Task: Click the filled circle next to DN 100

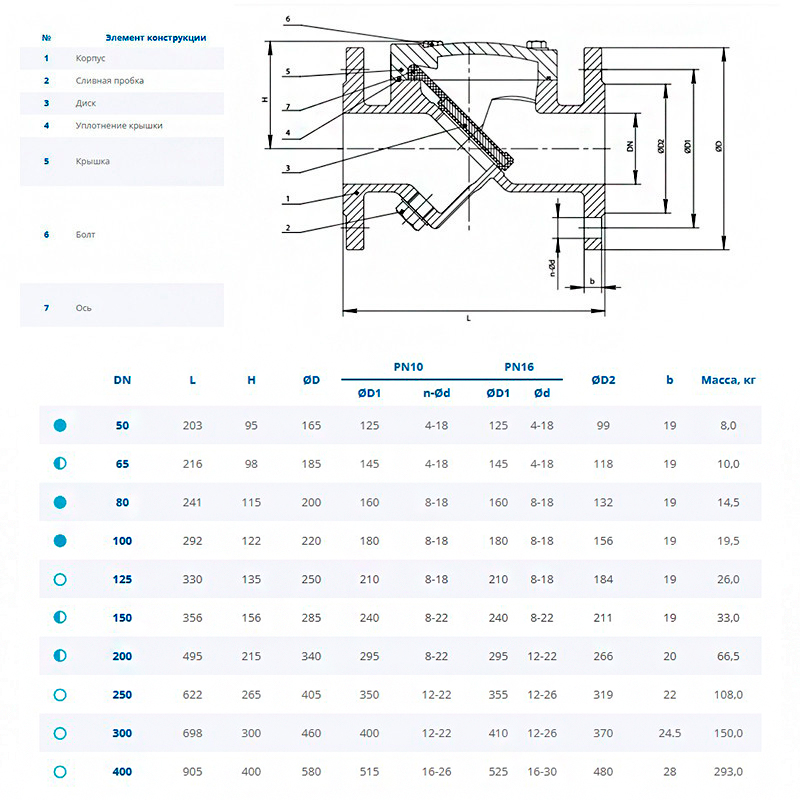Action: (x=60, y=541)
